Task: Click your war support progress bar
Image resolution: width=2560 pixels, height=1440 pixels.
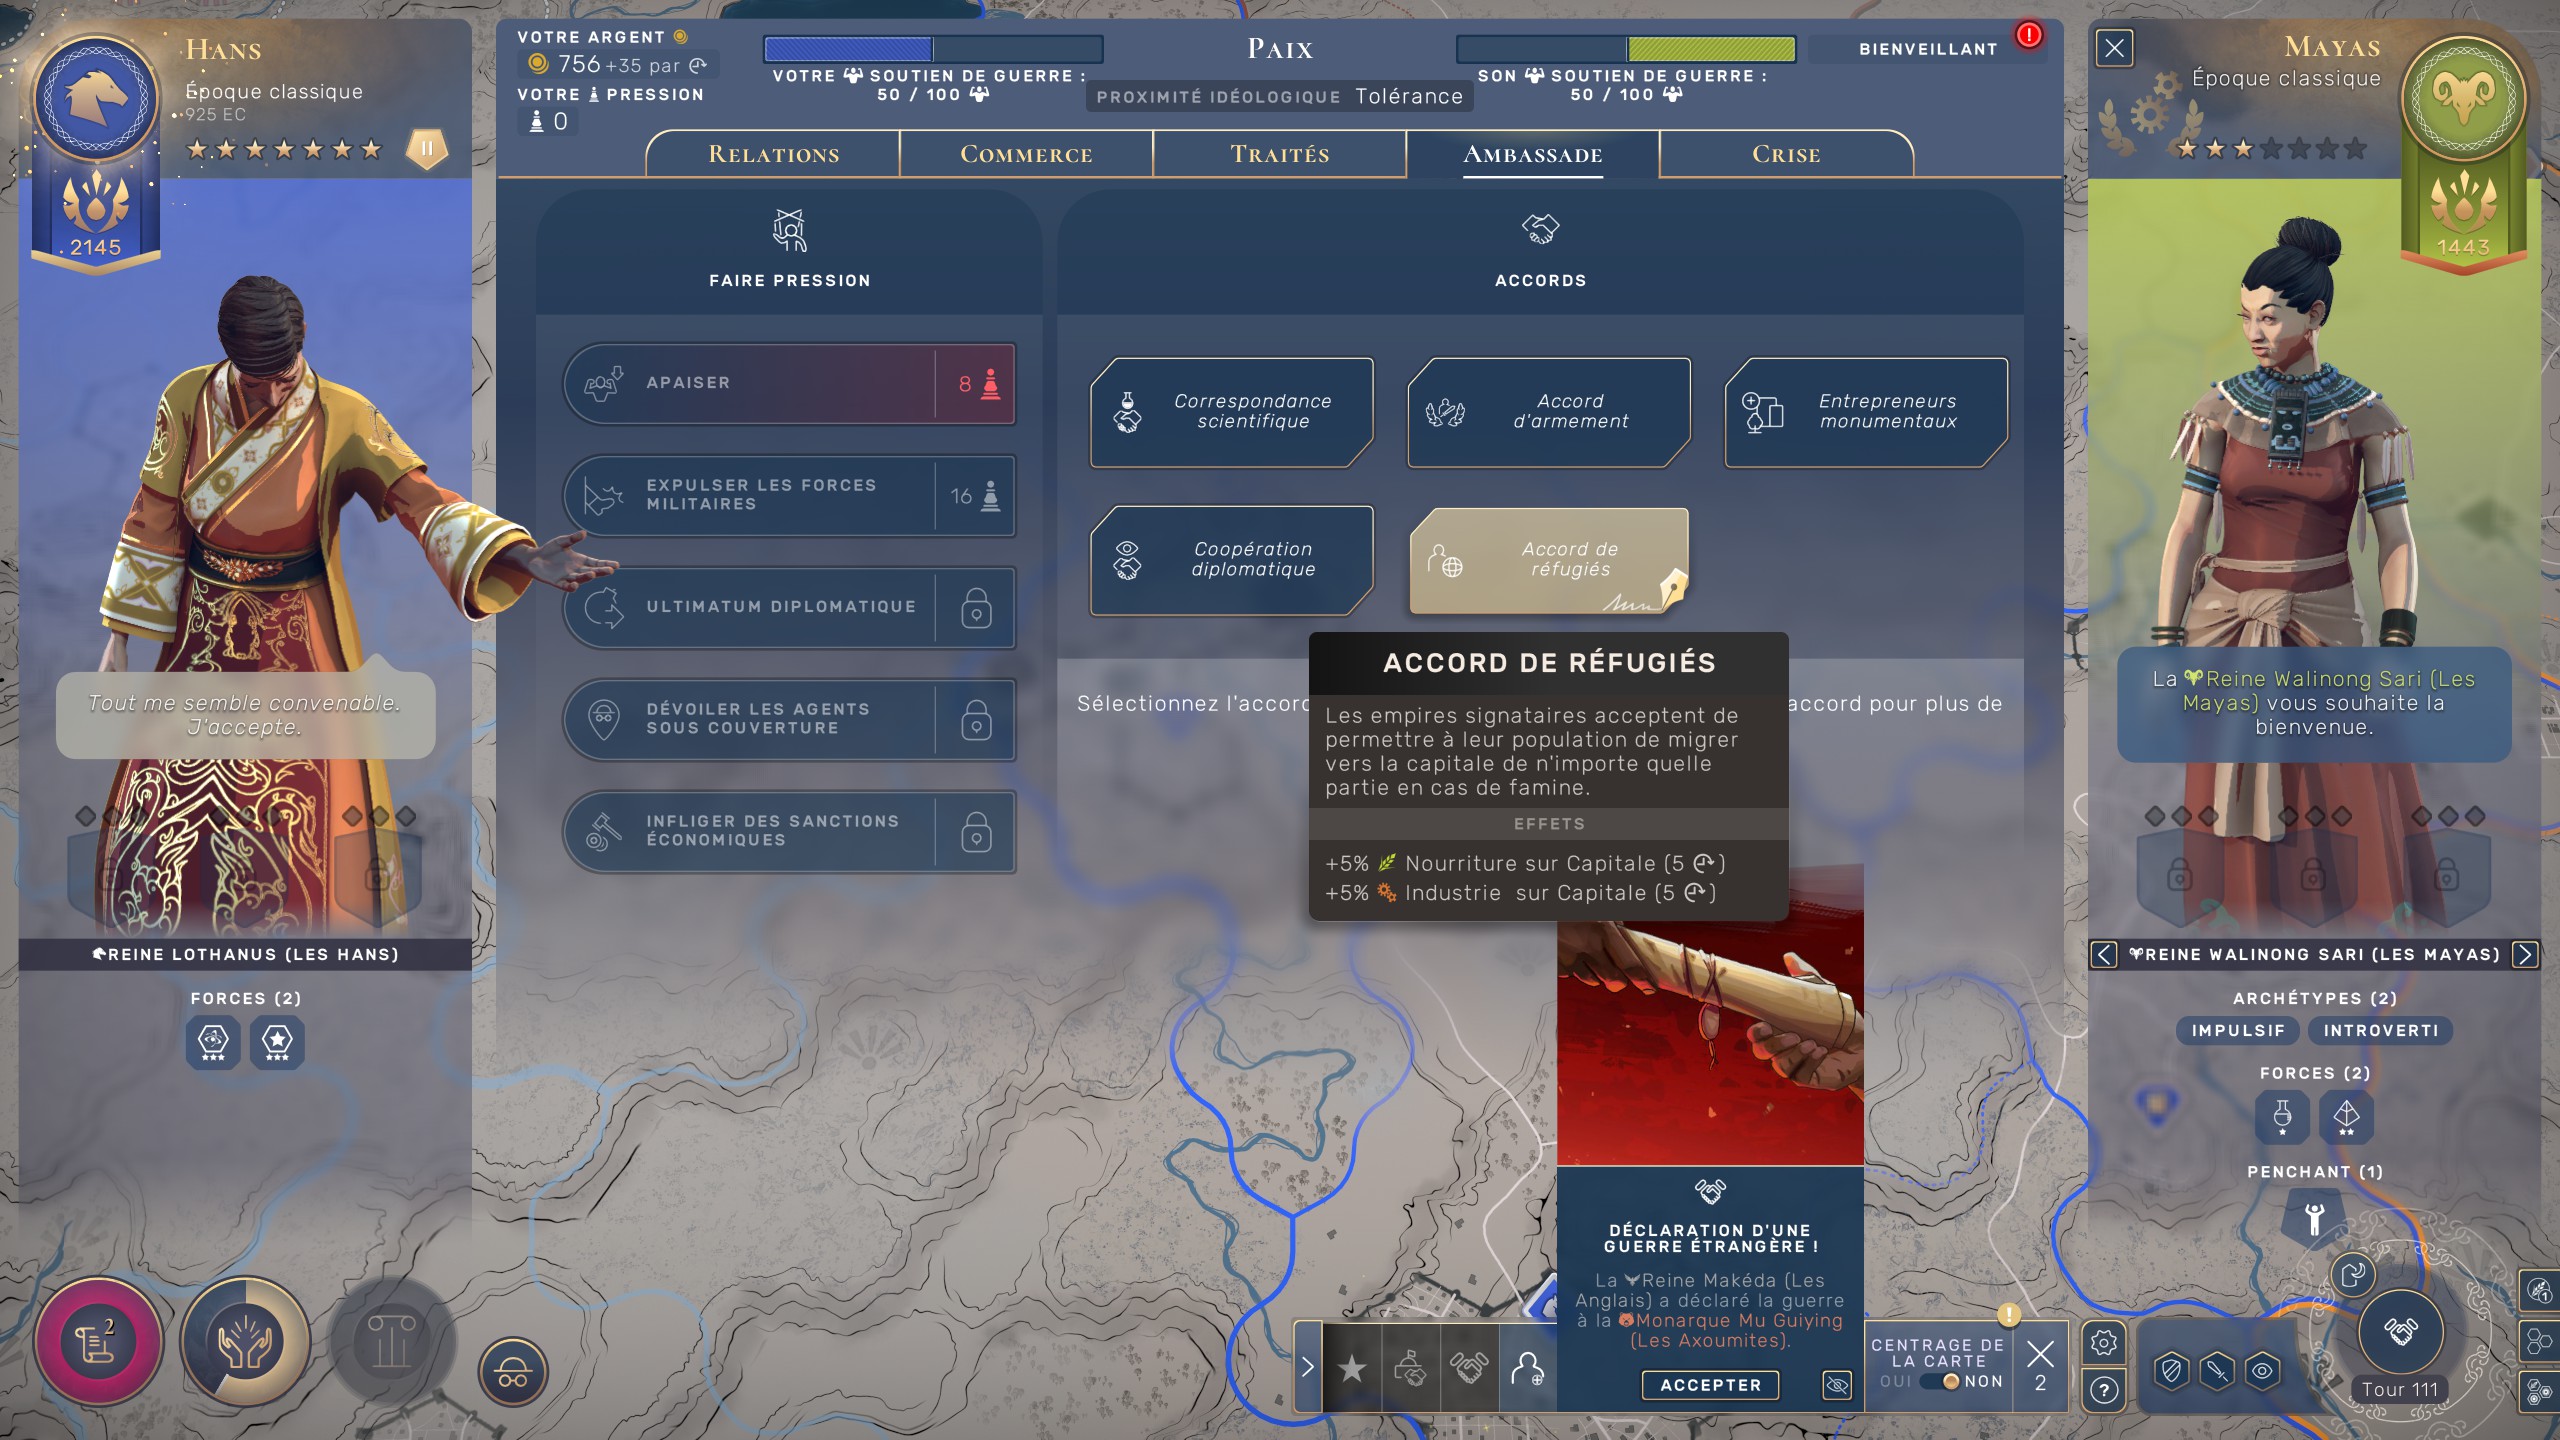Action: click(932, 49)
